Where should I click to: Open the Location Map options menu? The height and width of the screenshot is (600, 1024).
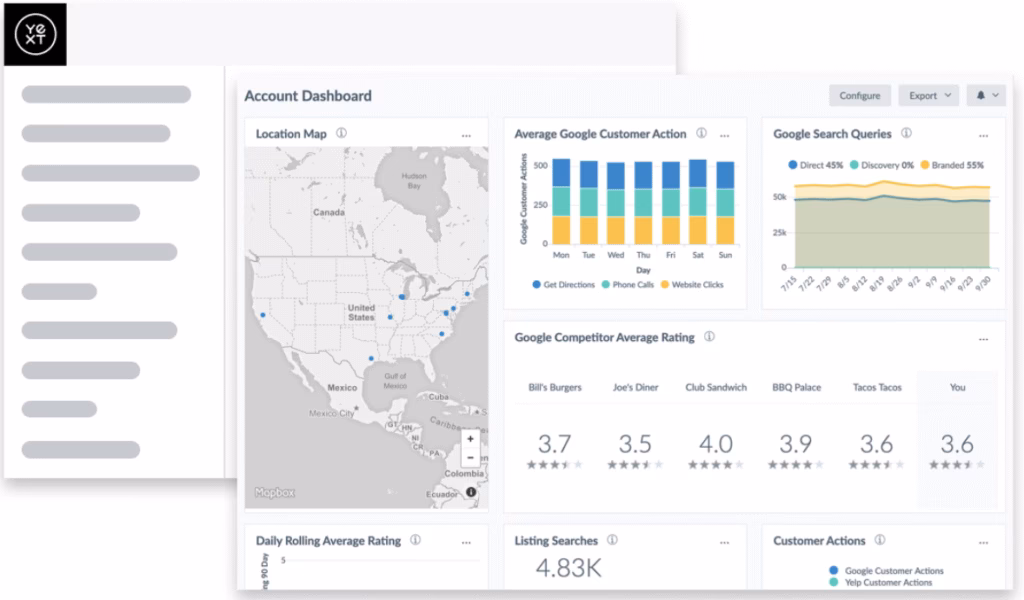tap(466, 133)
